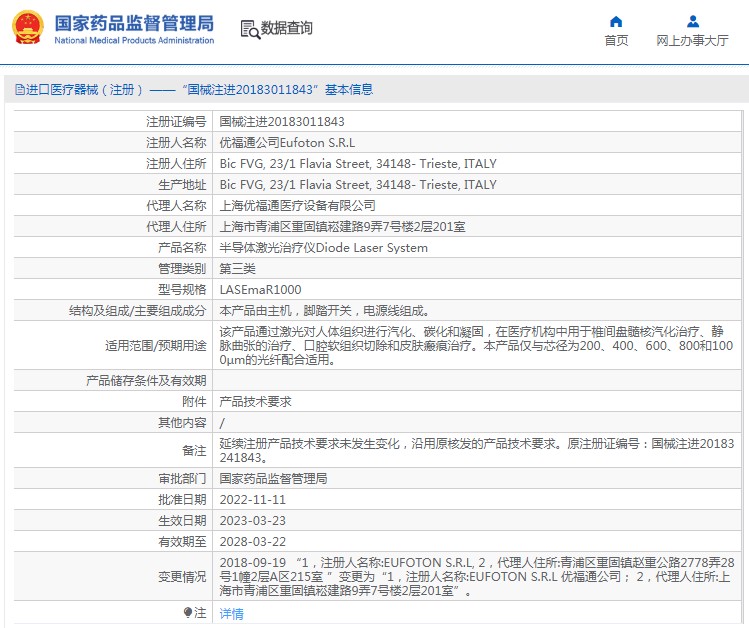Click registration number 国械注进20183011843 in table
This screenshot has width=749, height=628.
274,121
